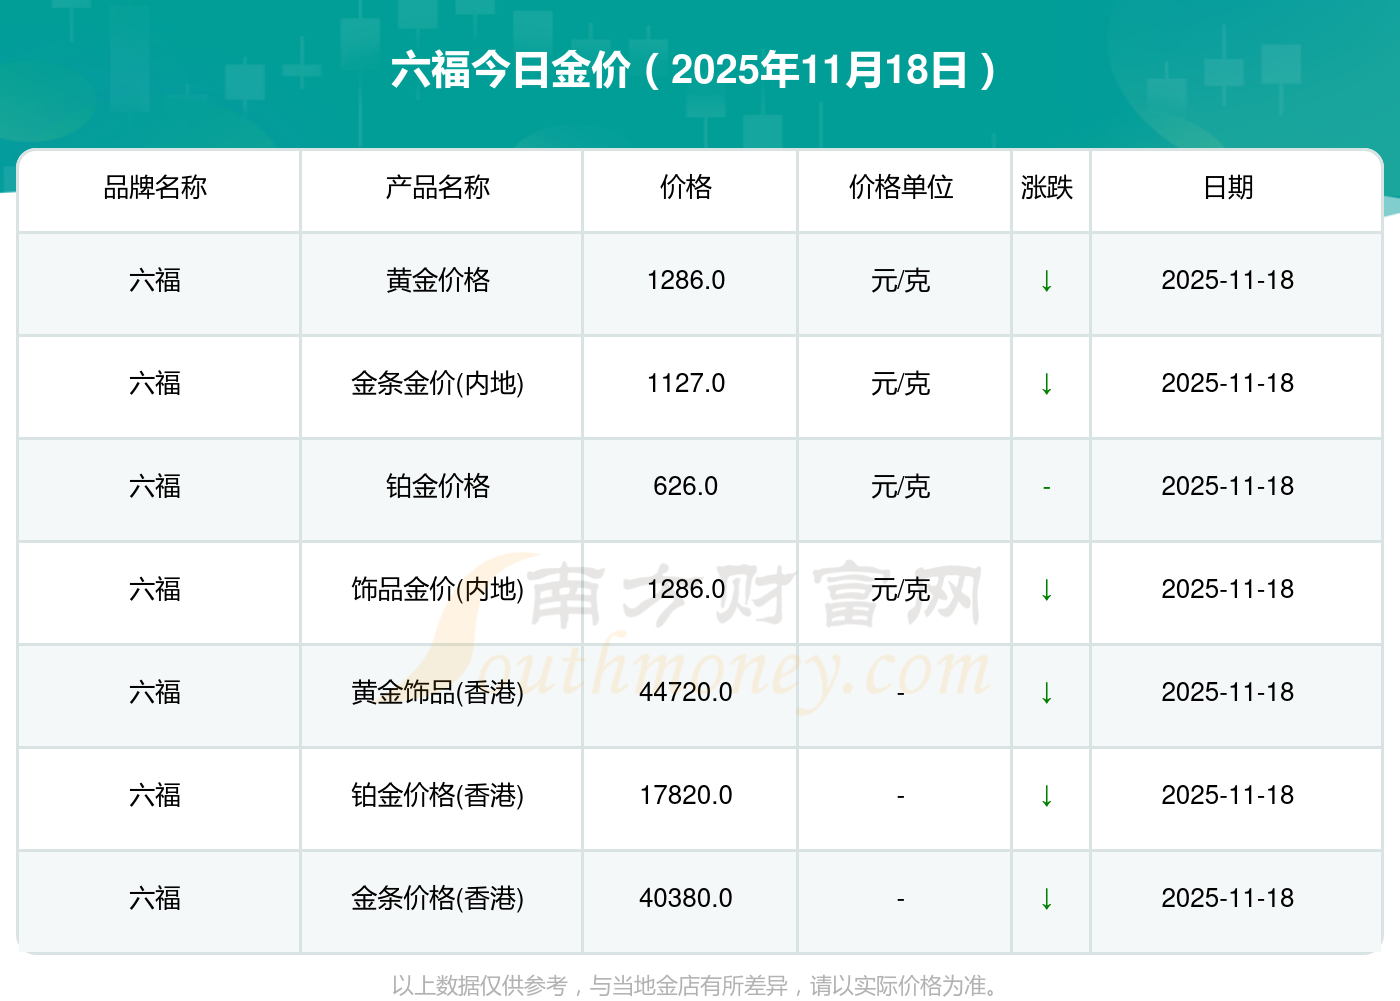The image size is (1400, 1001).
Task: Click brand 六福 in the 铂金价格(香港) row
Action: click(155, 795)
